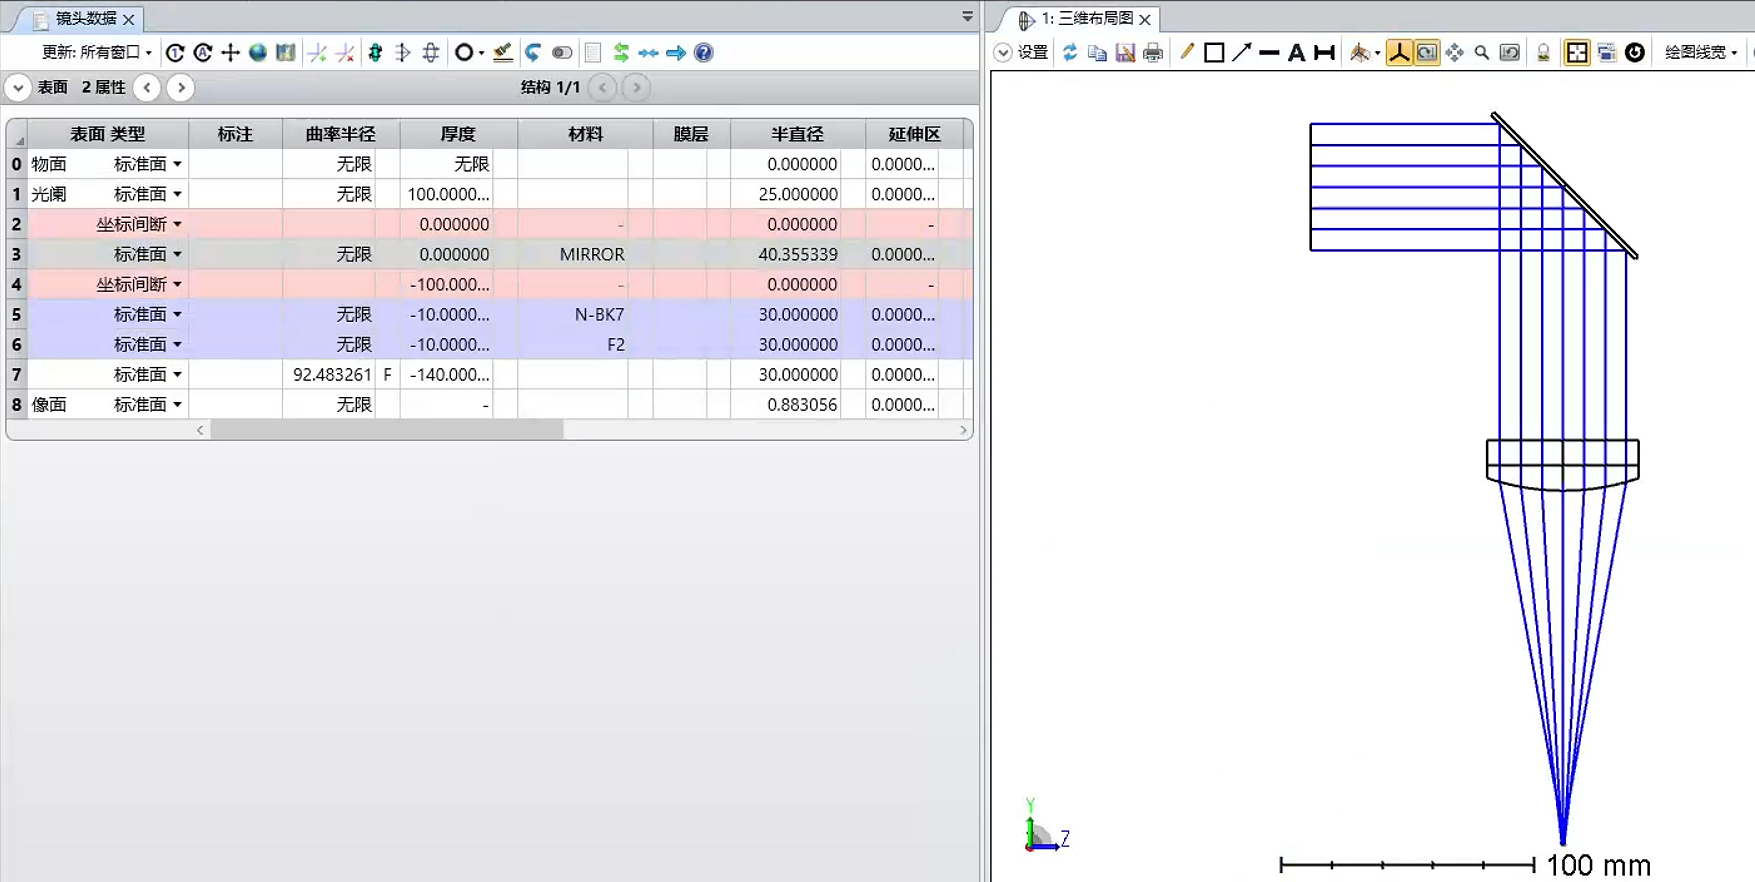Expand the 绘图线宽 dropdown
Viewport: 1755px width, 882px height.
pos(1701,53)
